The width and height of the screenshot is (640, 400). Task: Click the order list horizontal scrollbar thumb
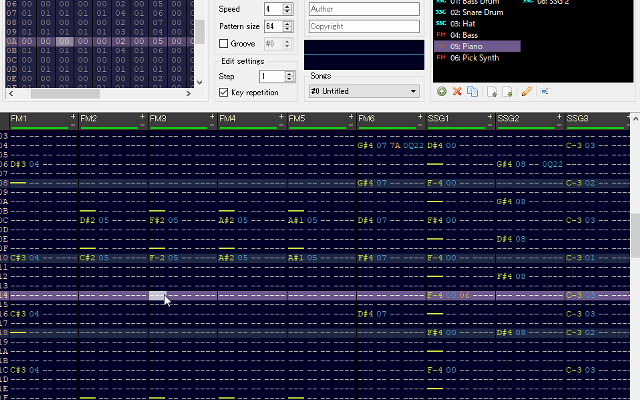click(65, 94)
